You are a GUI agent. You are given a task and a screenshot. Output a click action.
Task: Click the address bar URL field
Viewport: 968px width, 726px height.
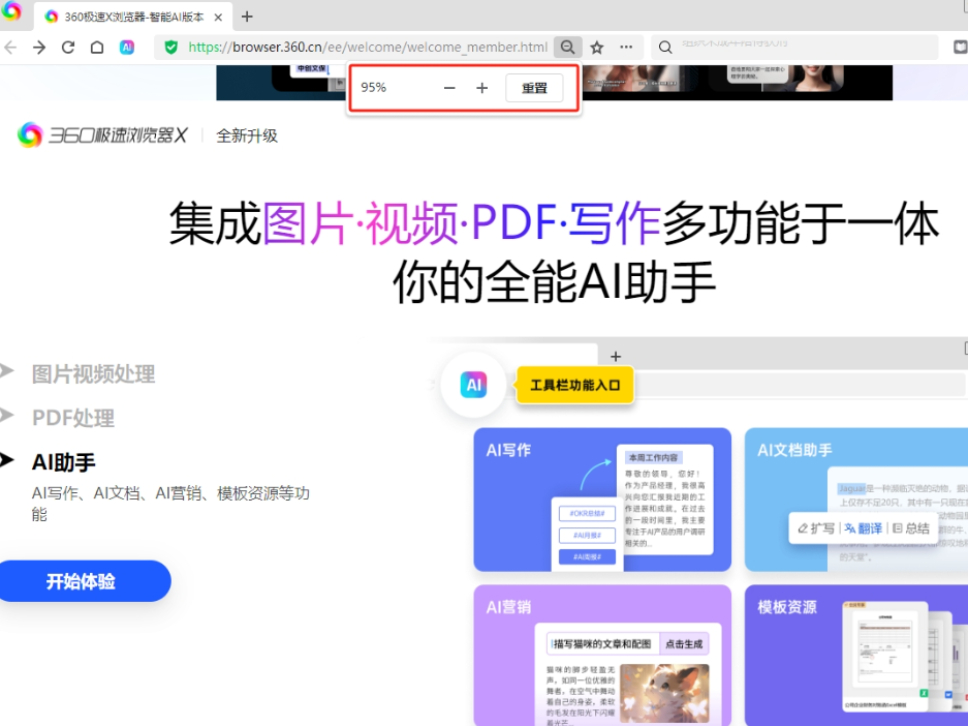click(368, 47)
